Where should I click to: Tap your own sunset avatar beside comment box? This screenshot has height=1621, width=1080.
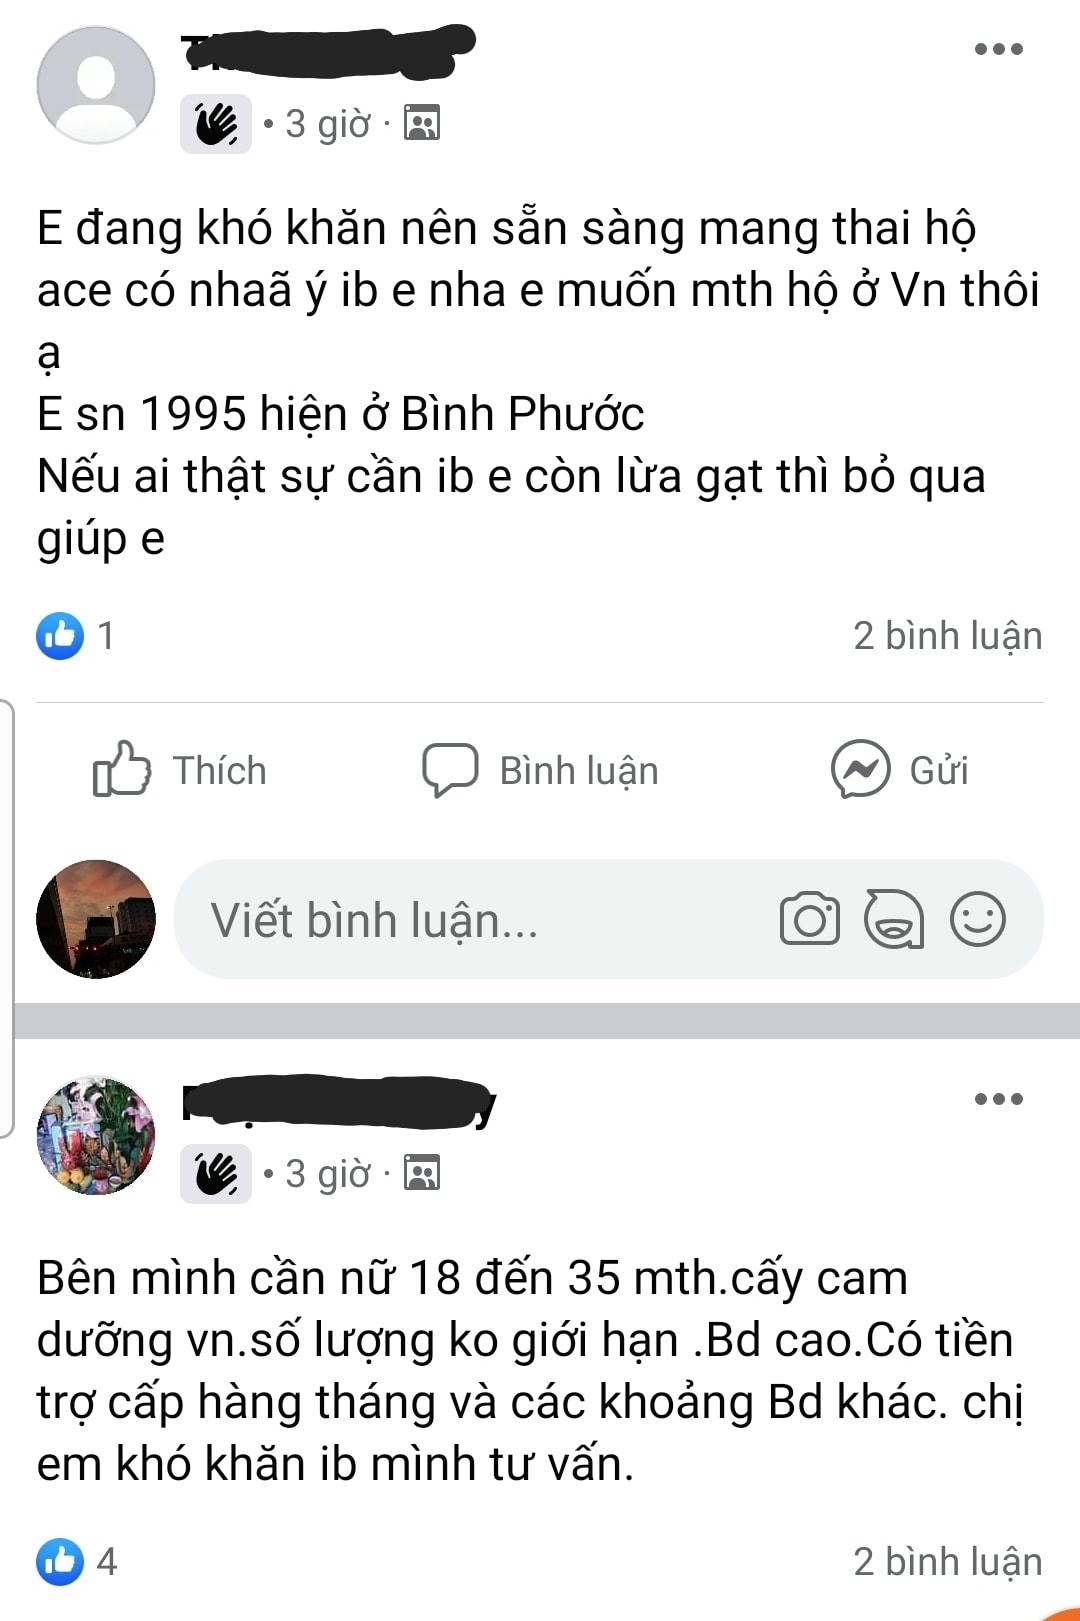tap(96, 919)
